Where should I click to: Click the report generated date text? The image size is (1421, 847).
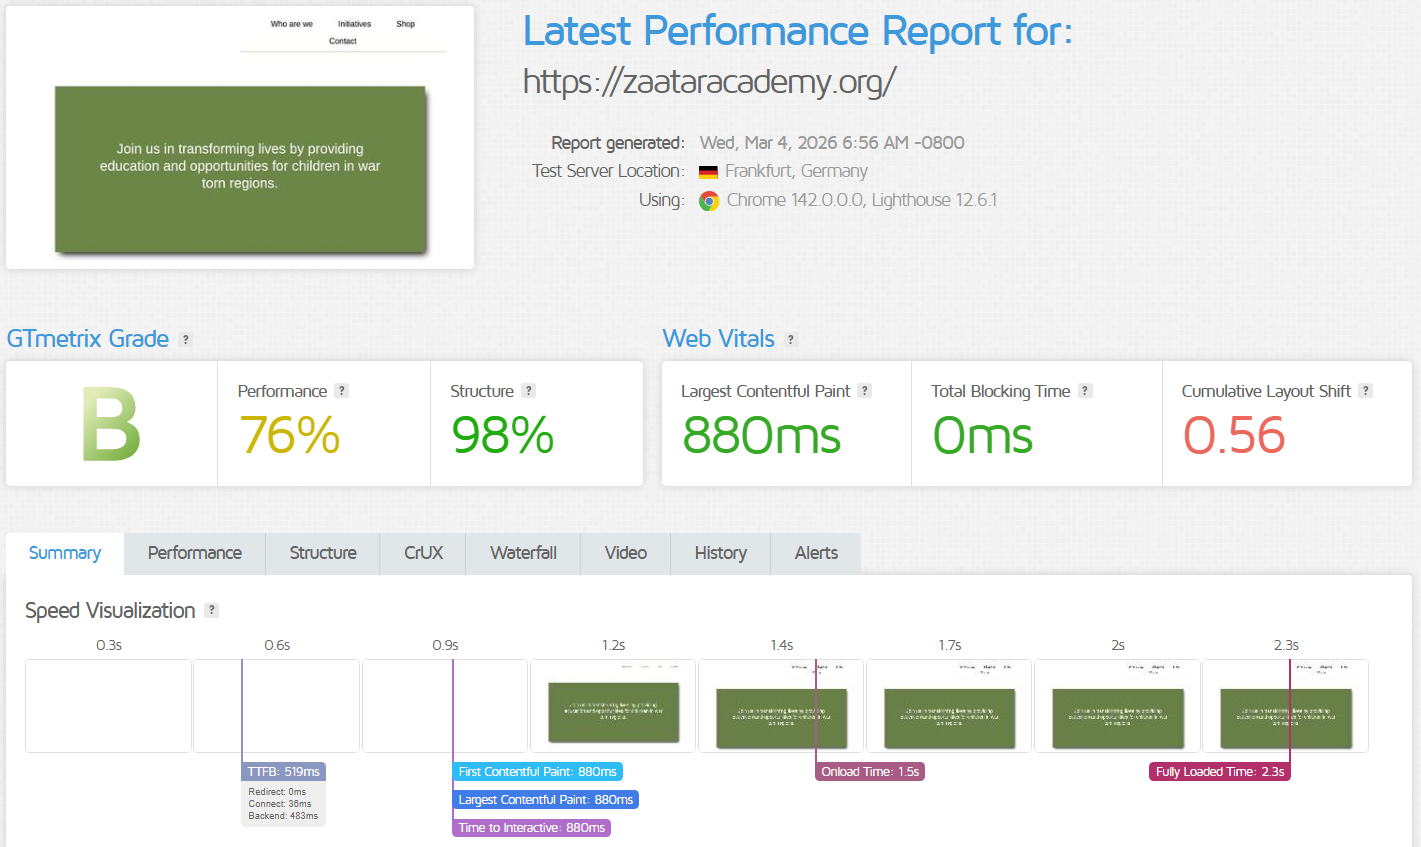click(x=832, y=143)
